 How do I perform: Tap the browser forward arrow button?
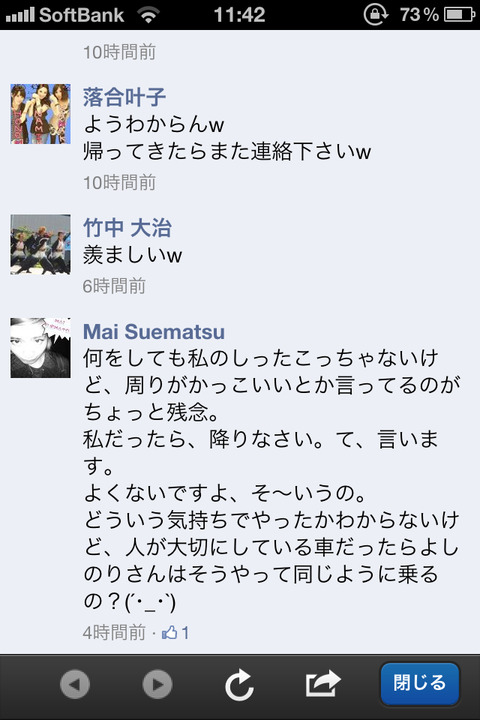tap(157, 685)
